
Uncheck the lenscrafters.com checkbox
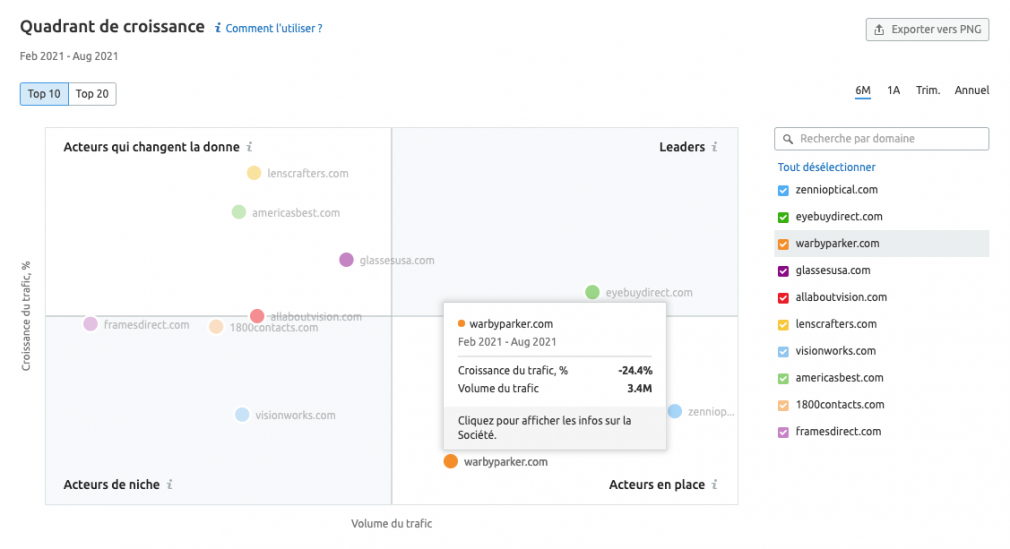[783, 325]
